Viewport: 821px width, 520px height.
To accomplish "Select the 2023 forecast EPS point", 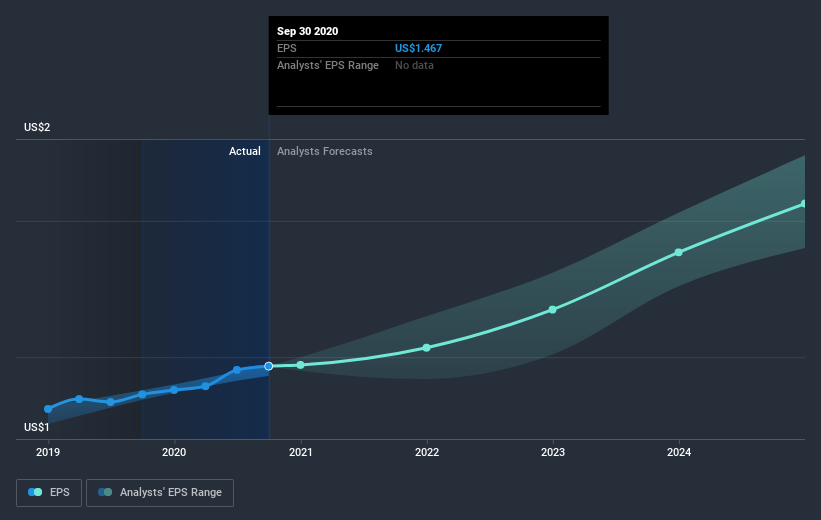I will coord(552,310).
